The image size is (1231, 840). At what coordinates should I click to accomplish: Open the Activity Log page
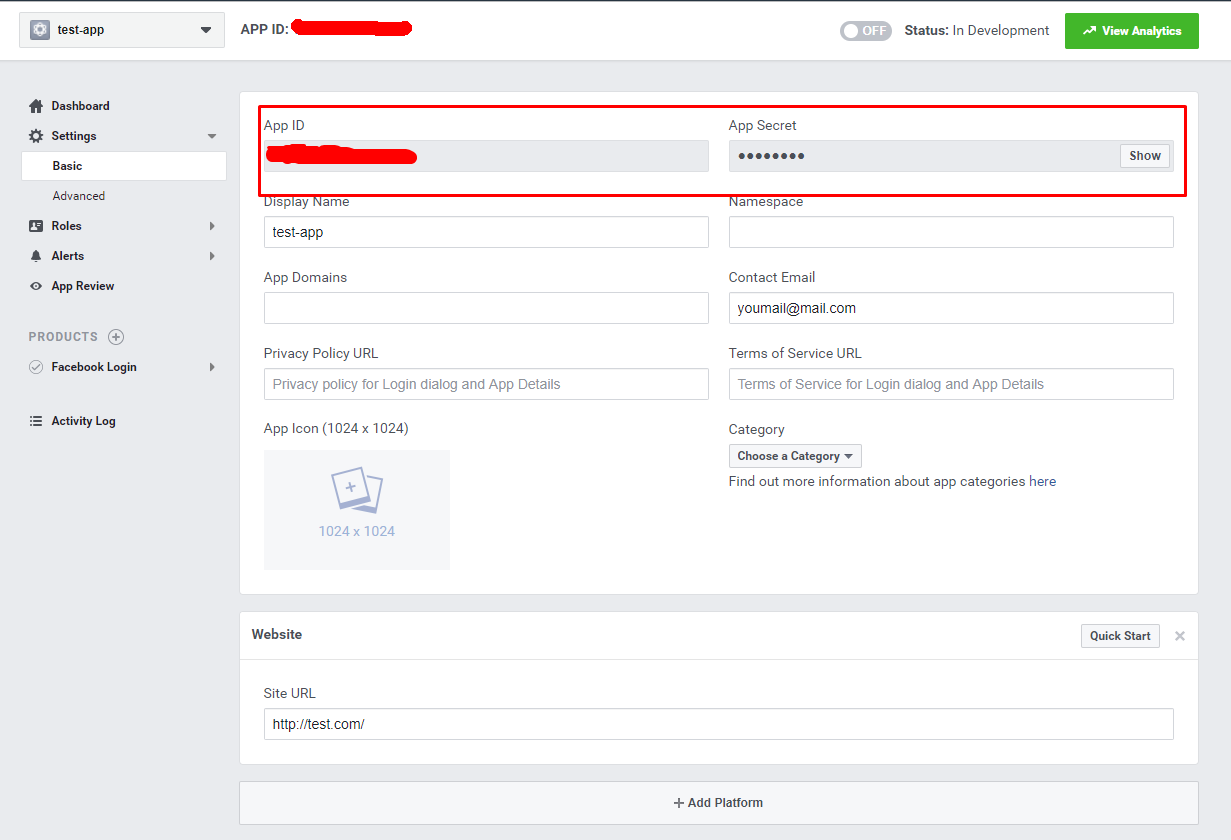84,421
